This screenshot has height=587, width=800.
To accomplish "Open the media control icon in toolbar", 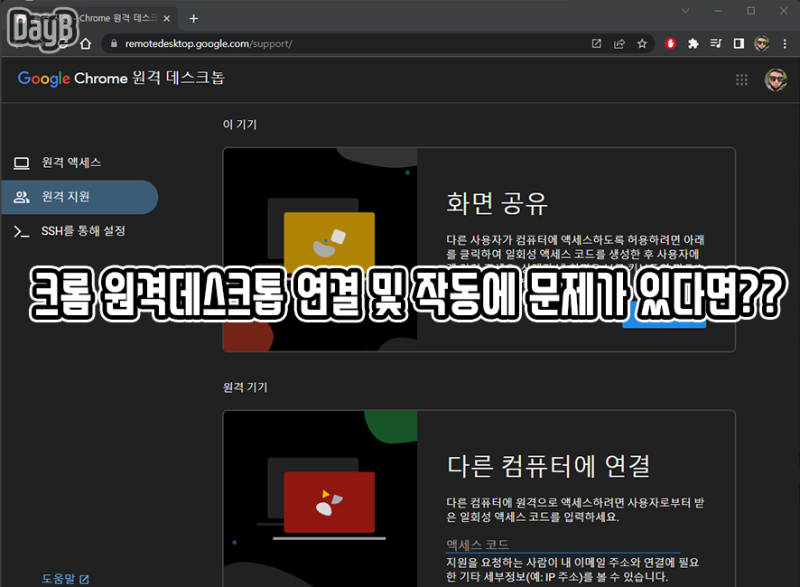I will coord(716,44).
